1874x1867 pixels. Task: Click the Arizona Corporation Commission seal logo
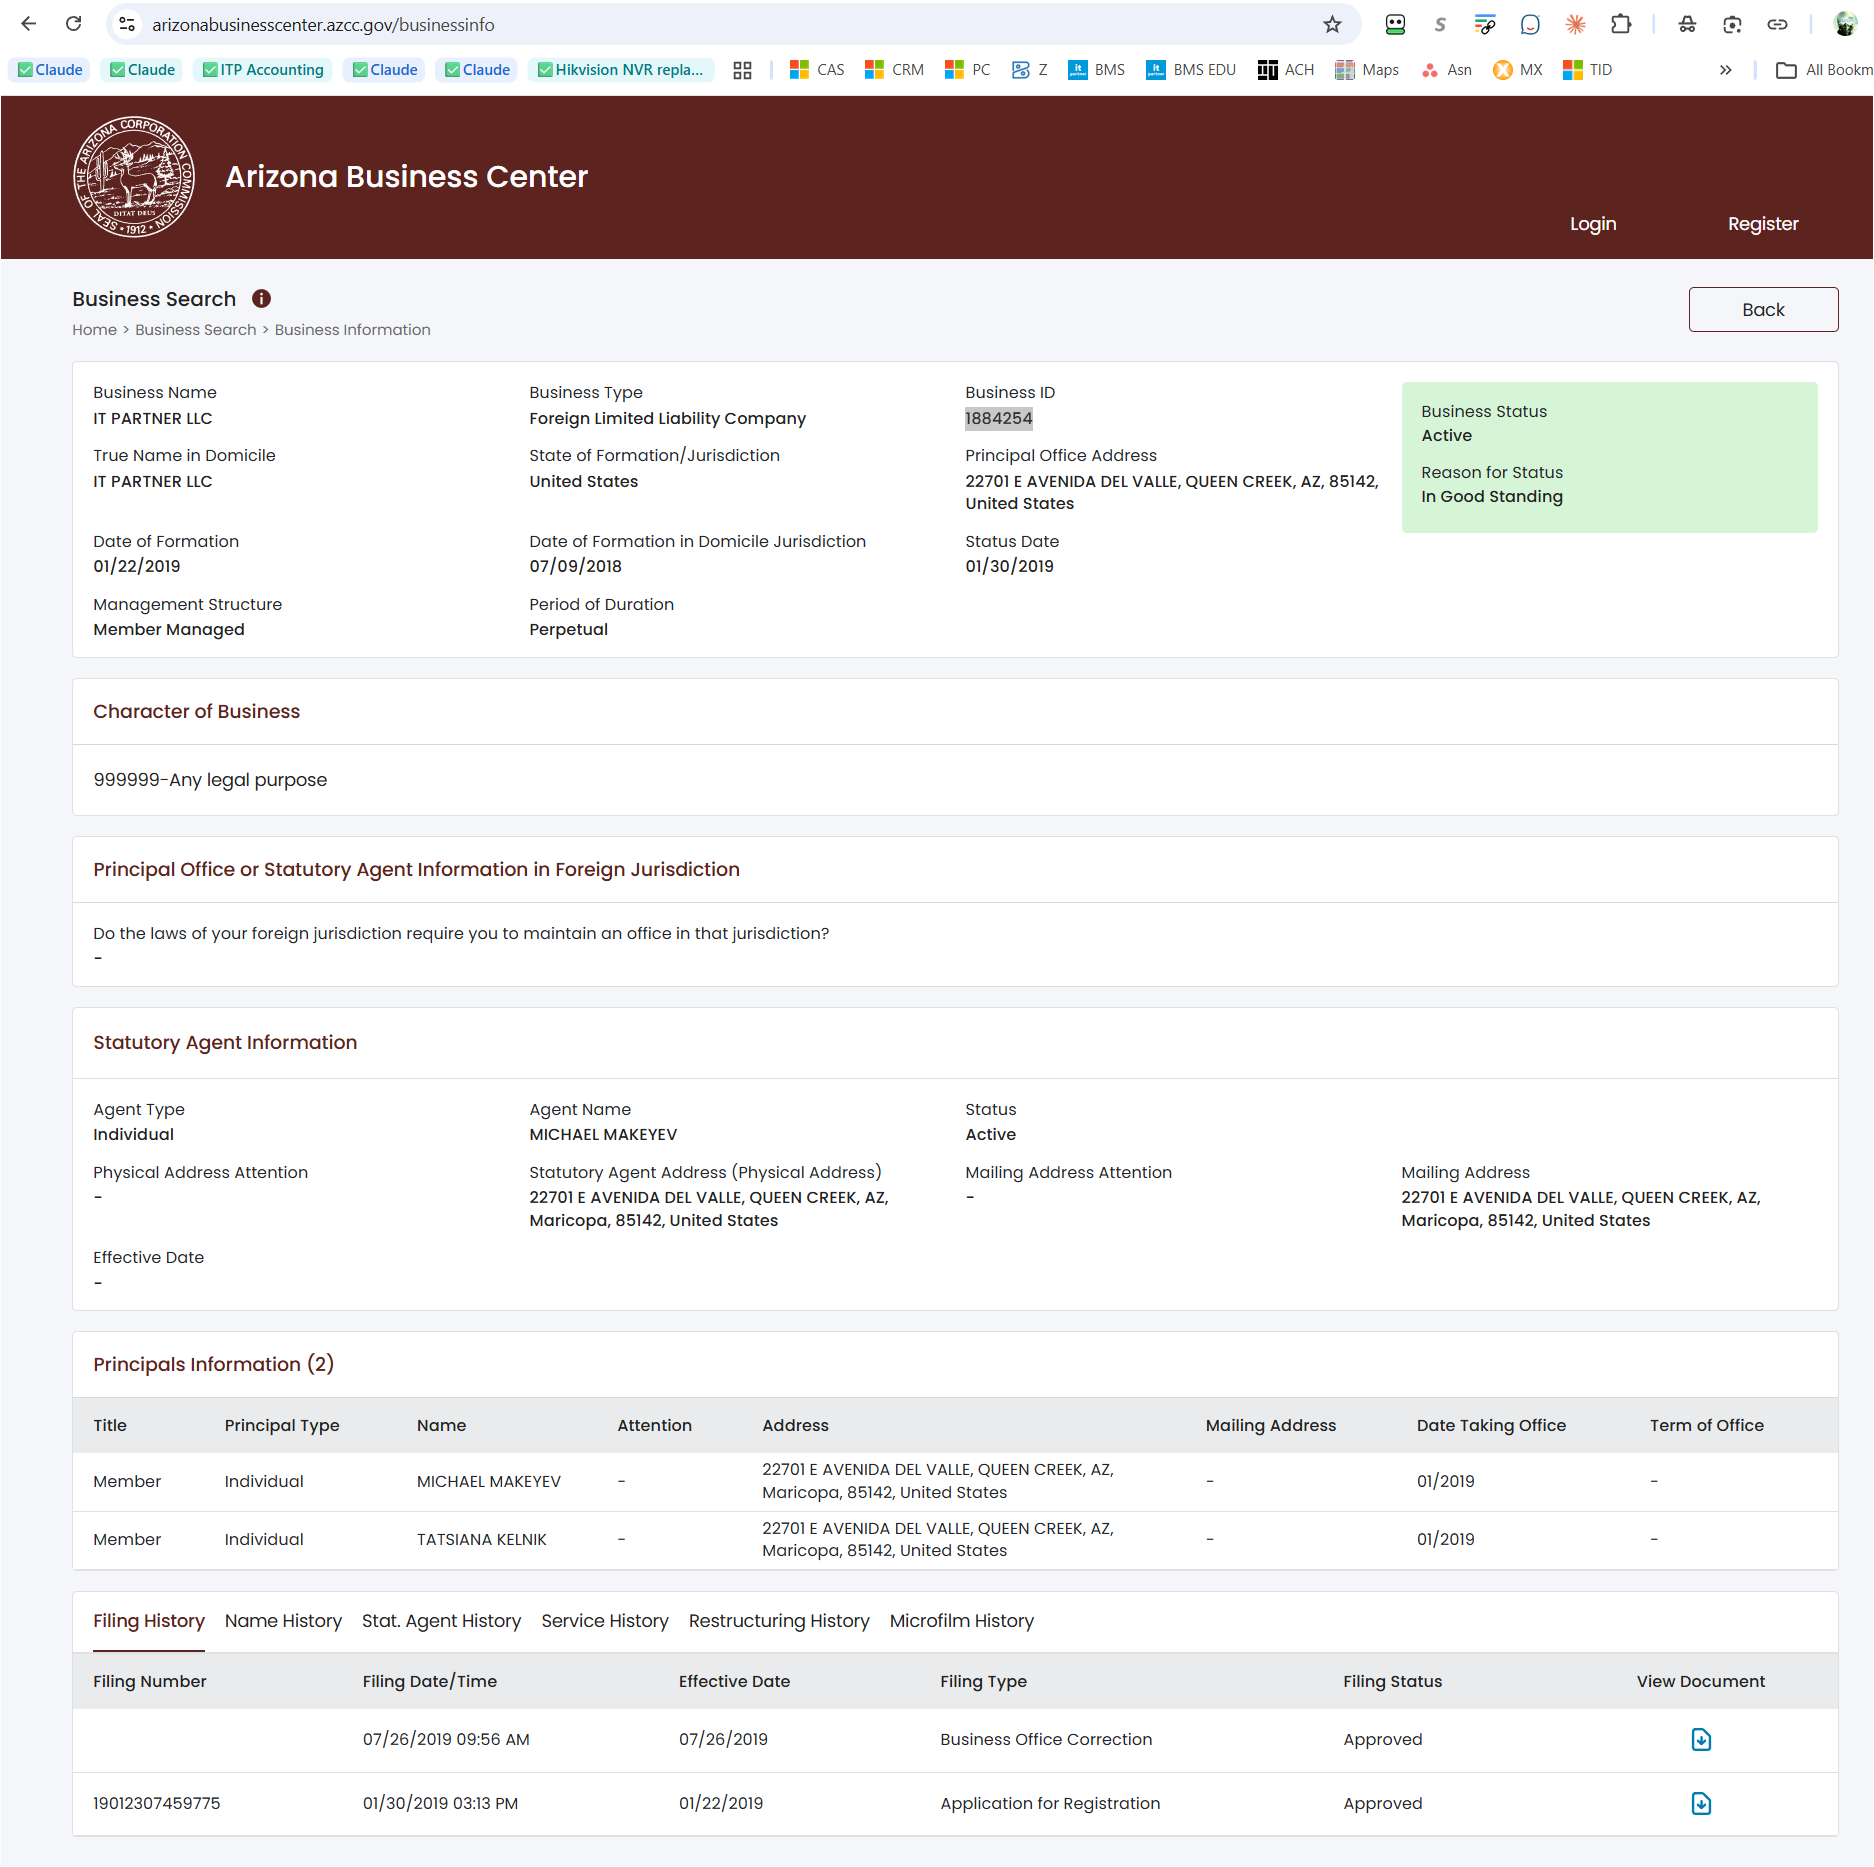[x=134, y=177]
